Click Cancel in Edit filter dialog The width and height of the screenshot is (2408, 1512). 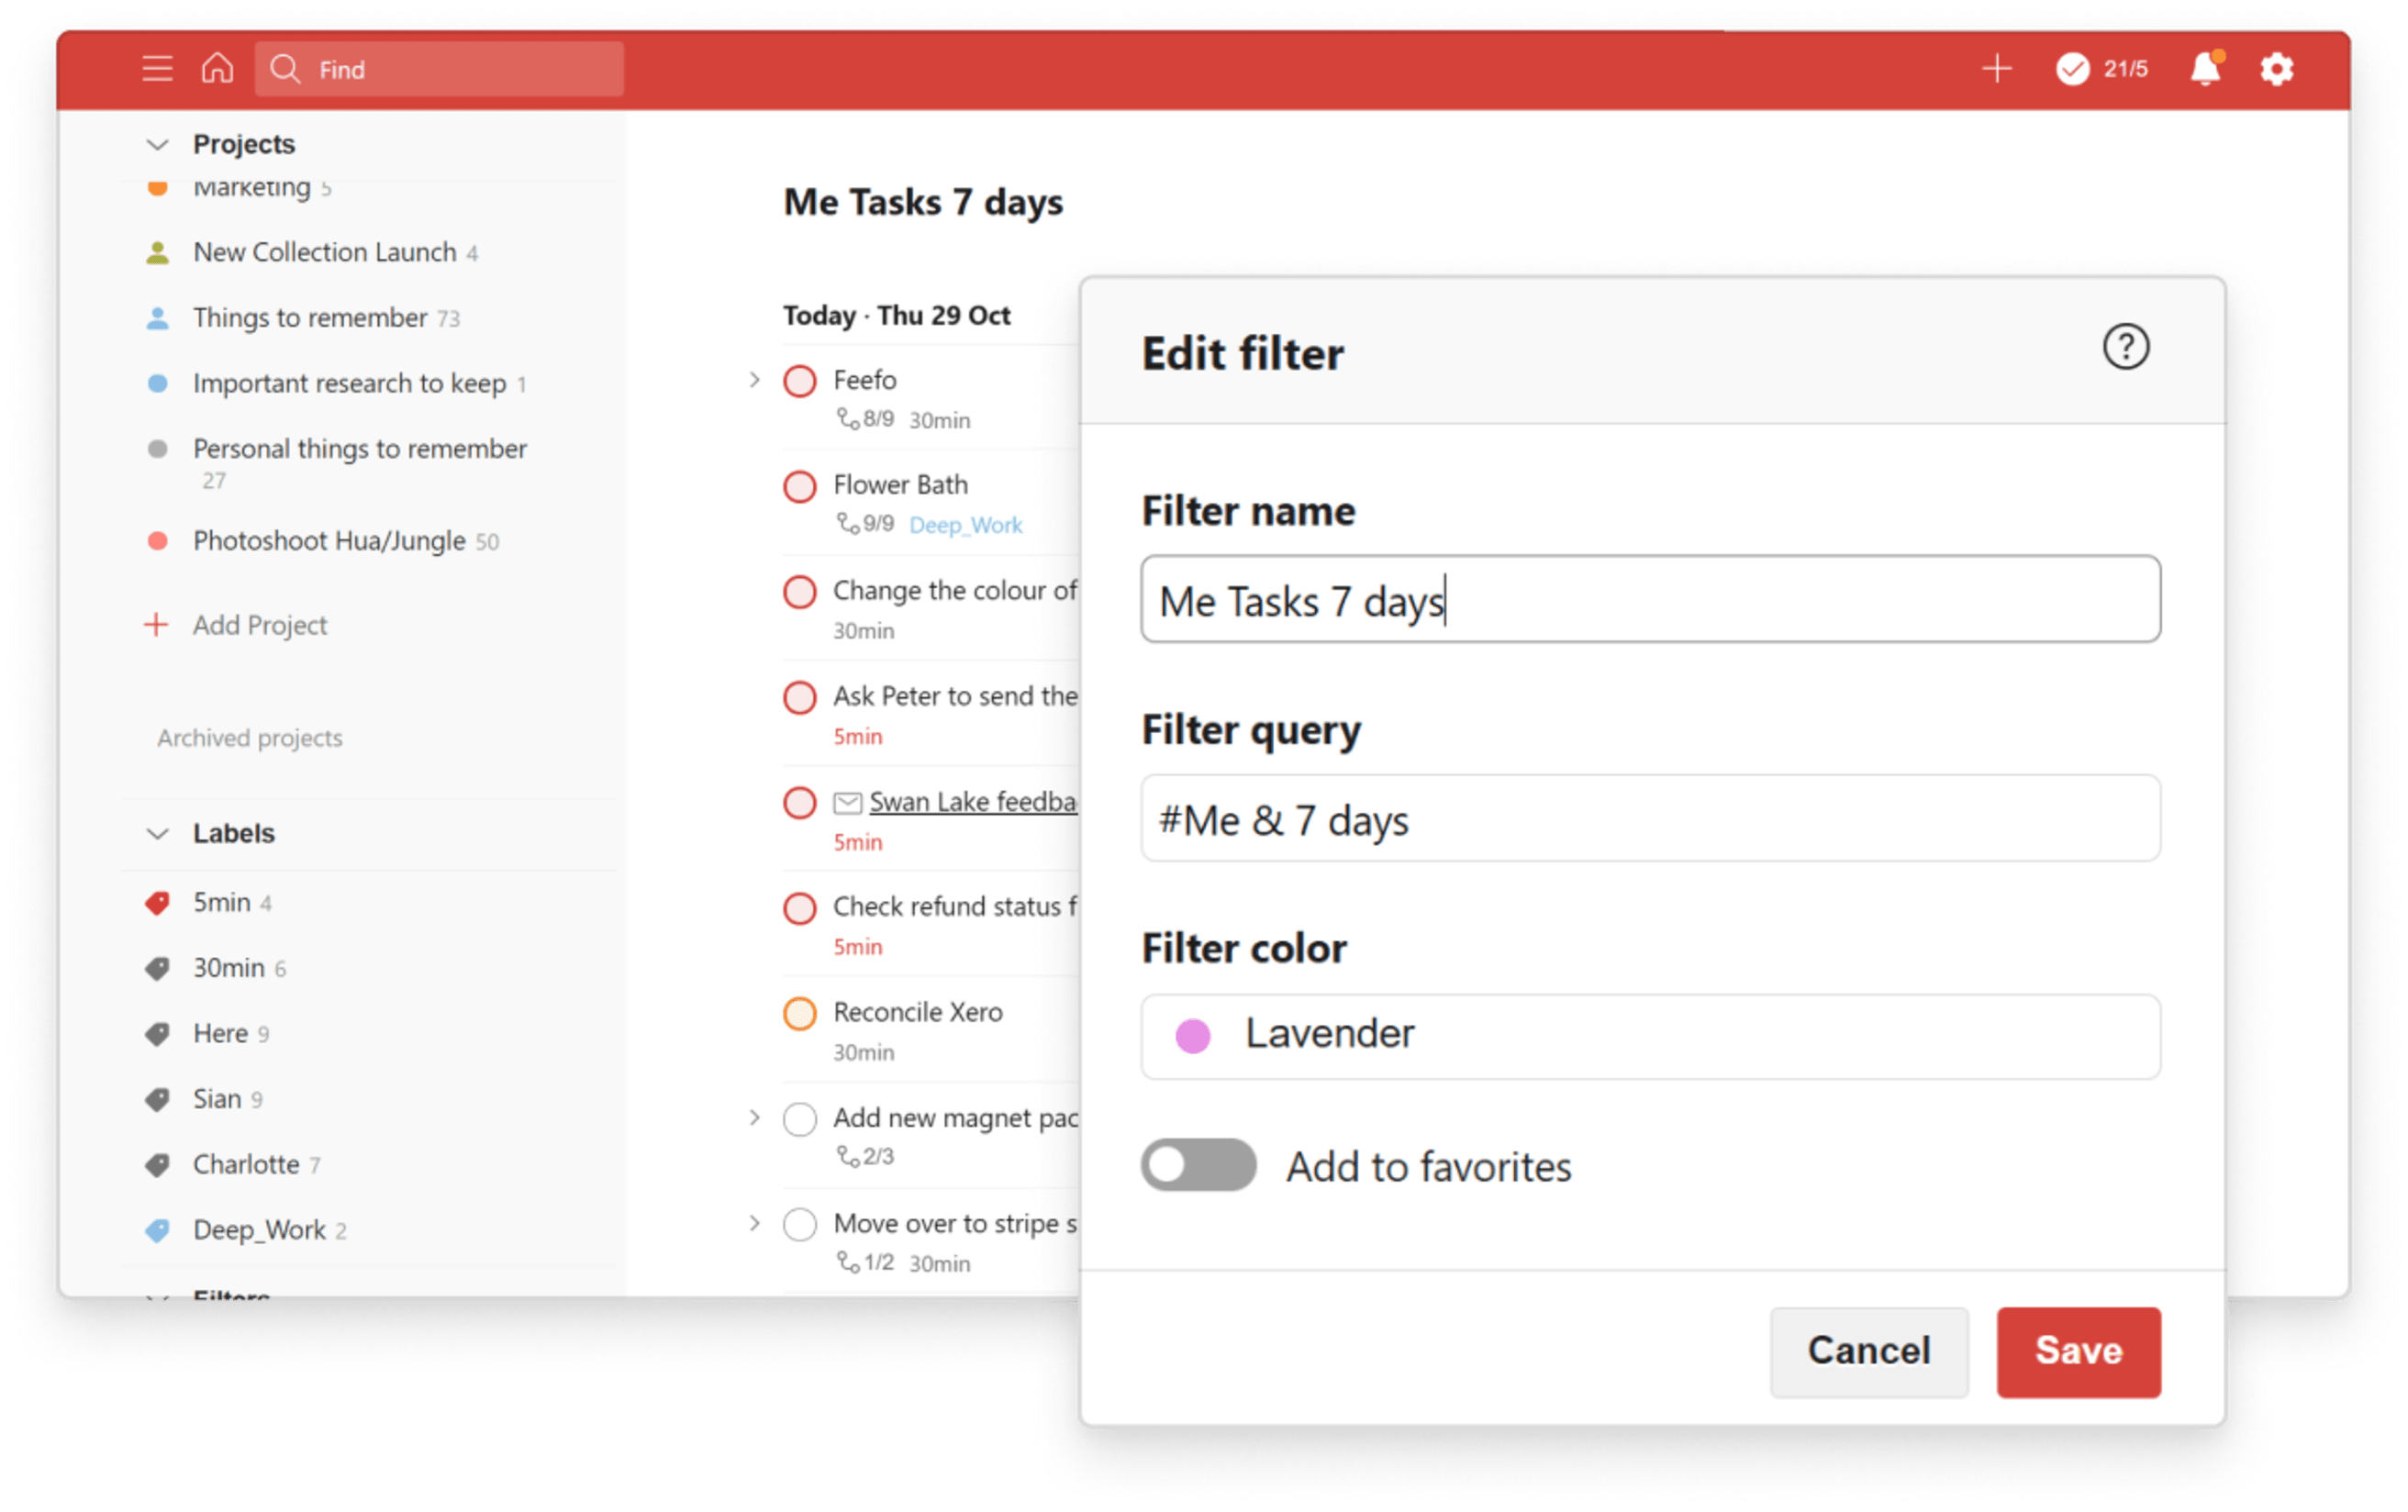pos(1869,1351)
